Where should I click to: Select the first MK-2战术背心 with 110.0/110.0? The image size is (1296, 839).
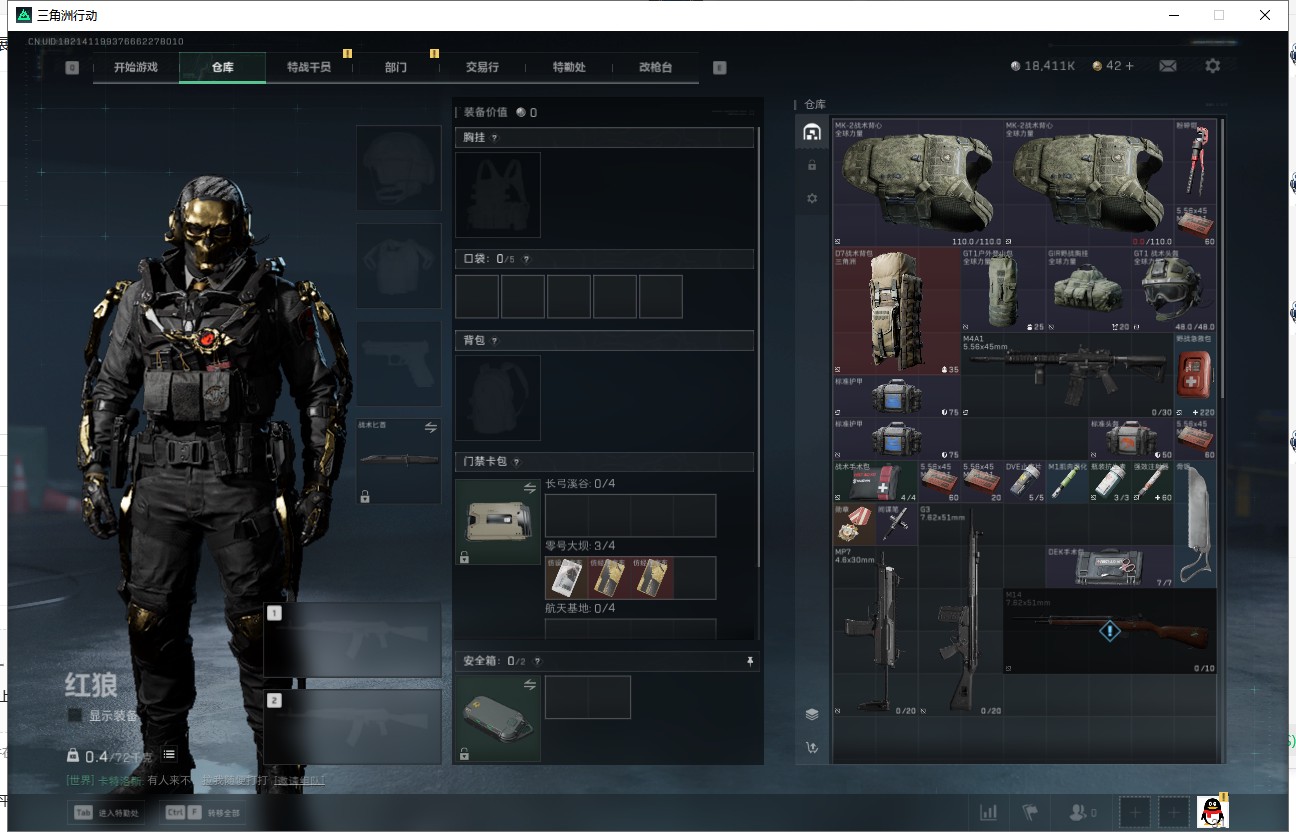tap(918, 183)
